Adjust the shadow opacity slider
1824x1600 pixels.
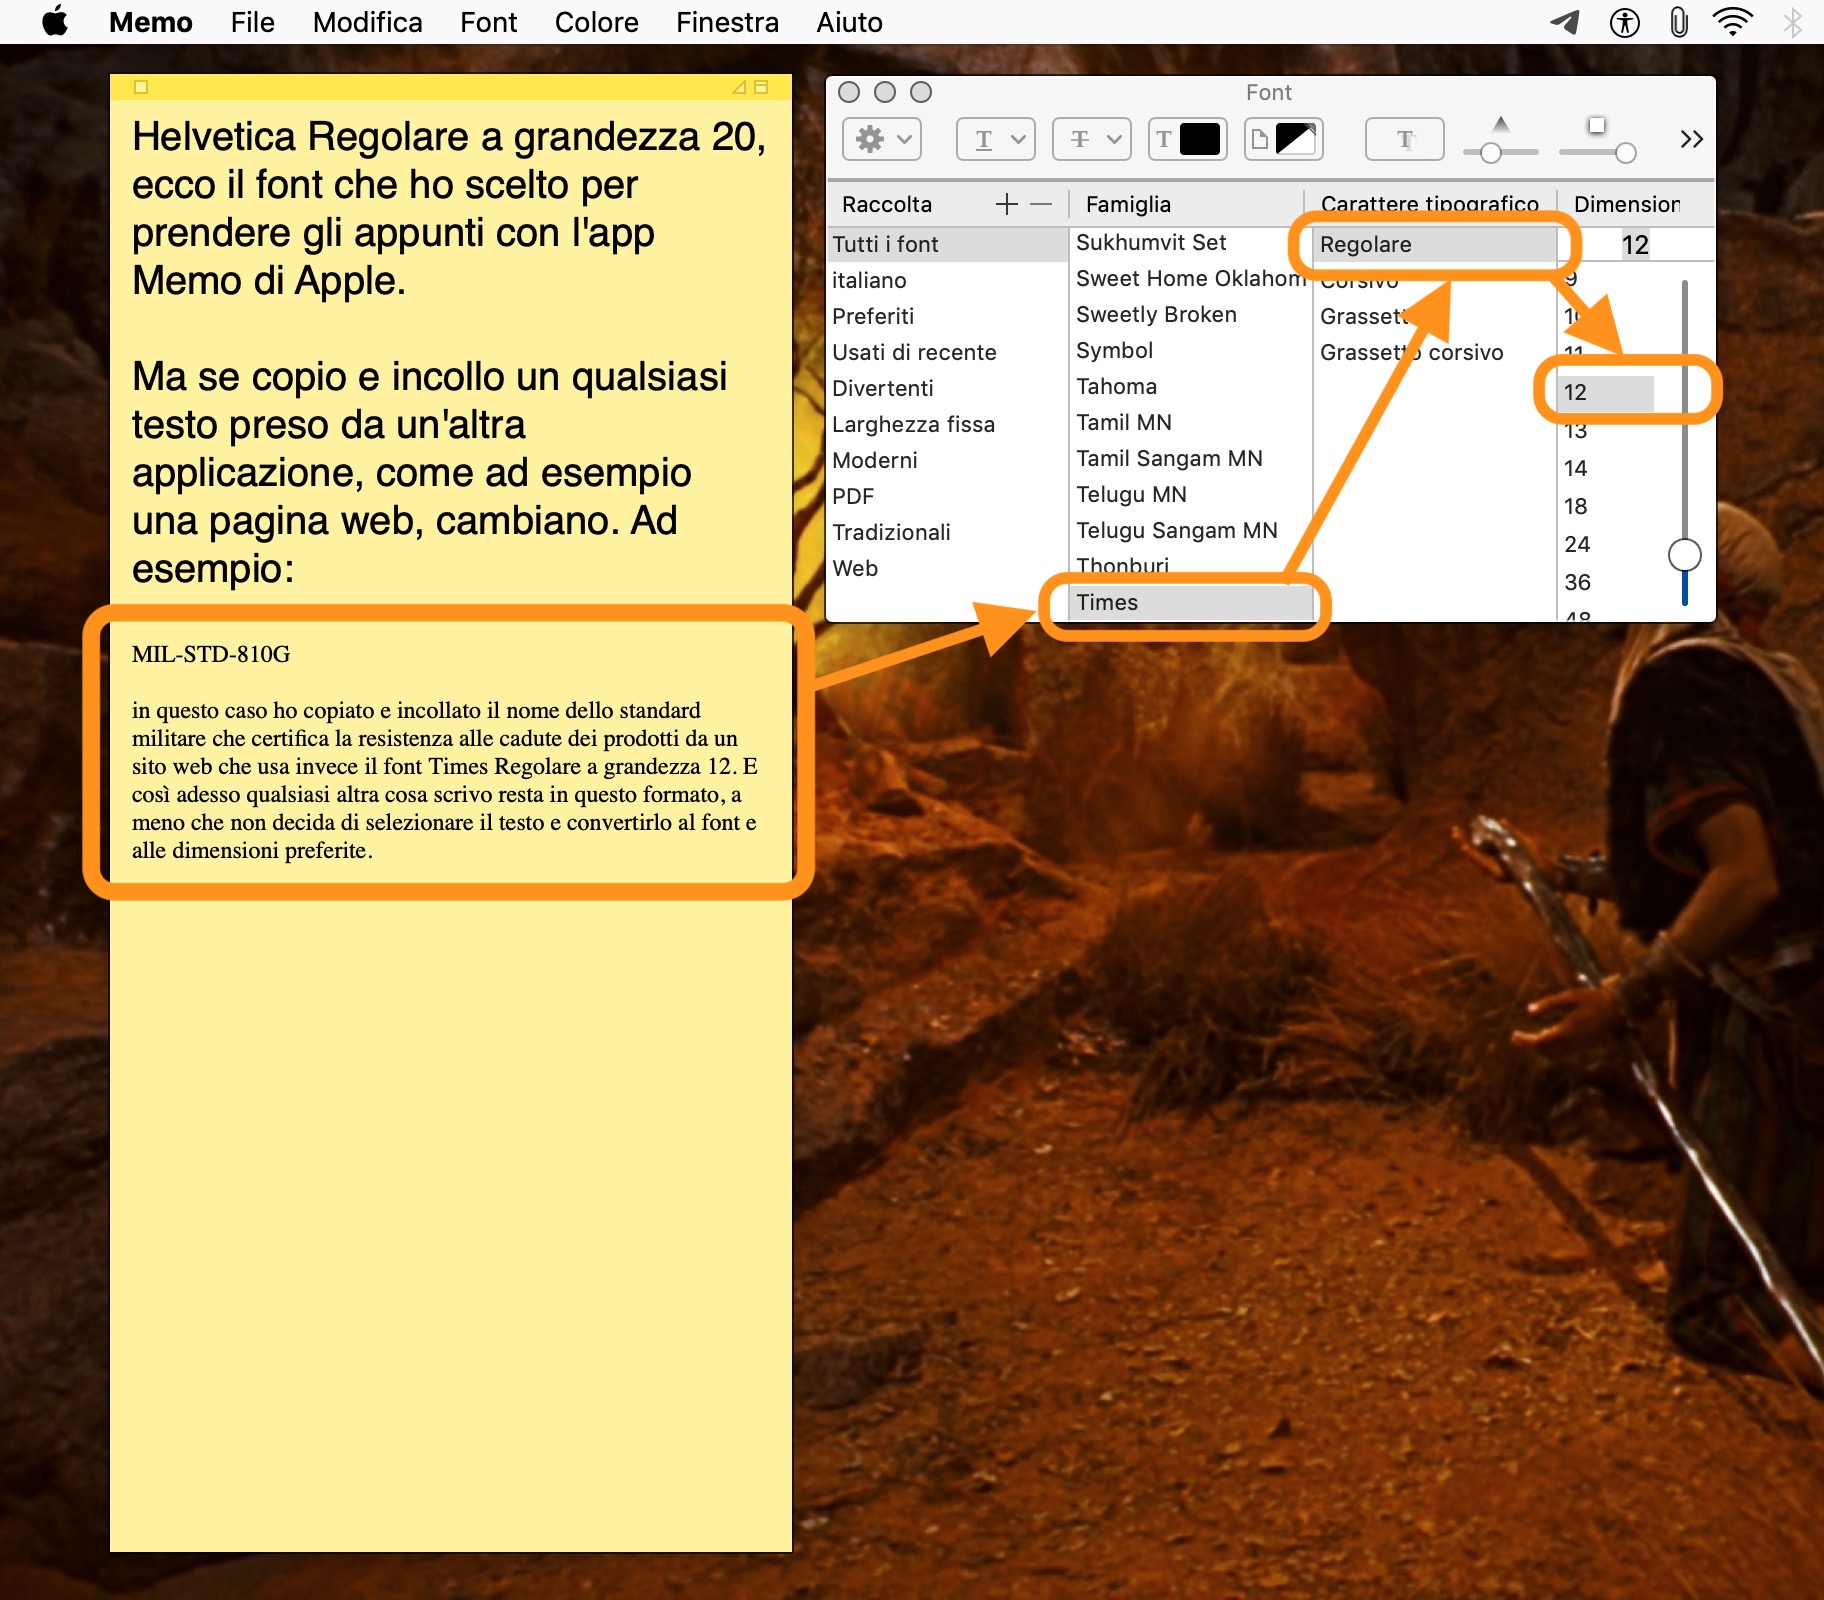pyautogui.click(x=1491, y=153)
